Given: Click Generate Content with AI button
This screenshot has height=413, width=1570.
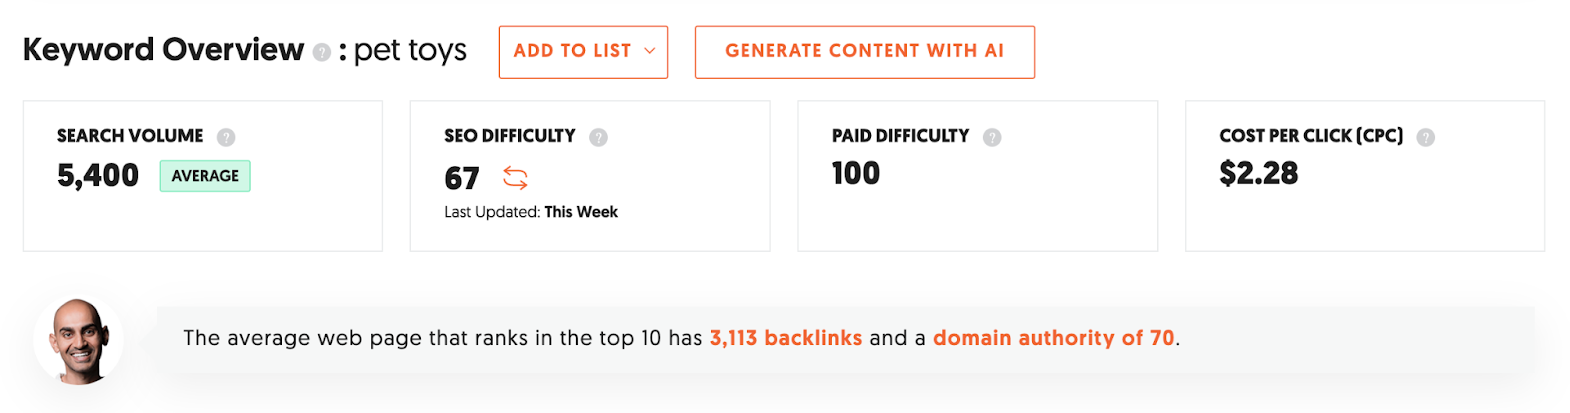Looking at the screenshot, I should (865, 52).
